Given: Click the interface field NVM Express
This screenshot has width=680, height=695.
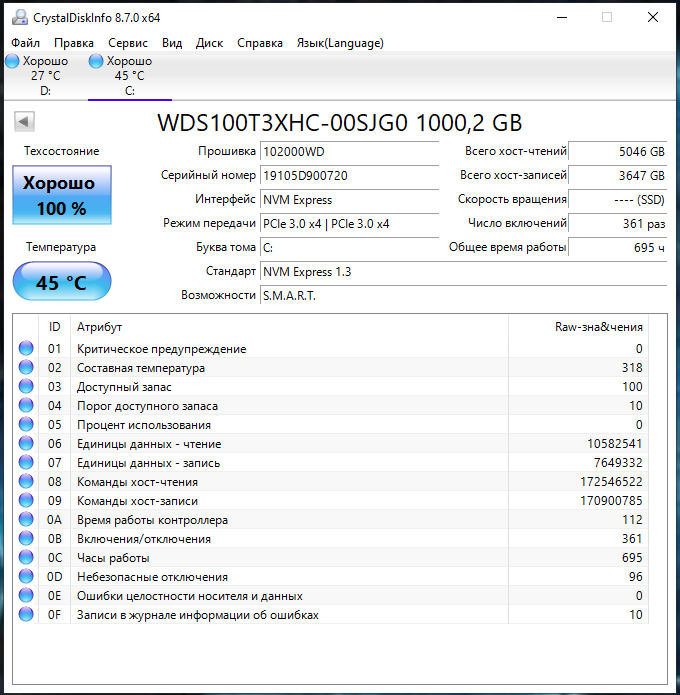Looking at the screenshot, I should (x=349, y=199).
